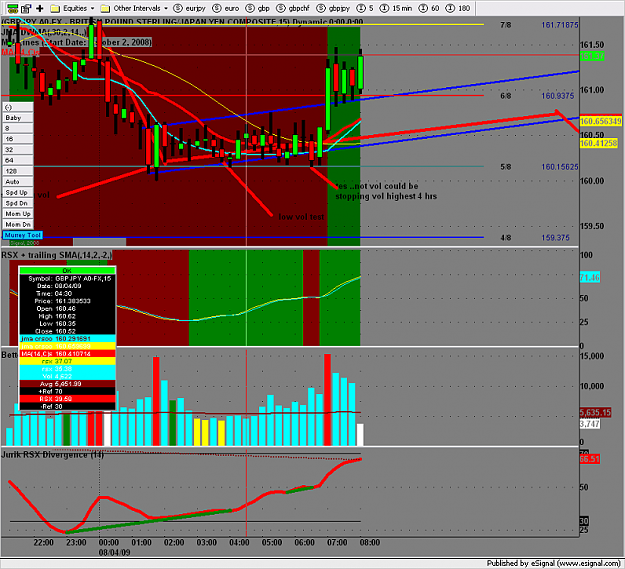
Task: Click the green OK bar of data window
Action: click(67, 271)
